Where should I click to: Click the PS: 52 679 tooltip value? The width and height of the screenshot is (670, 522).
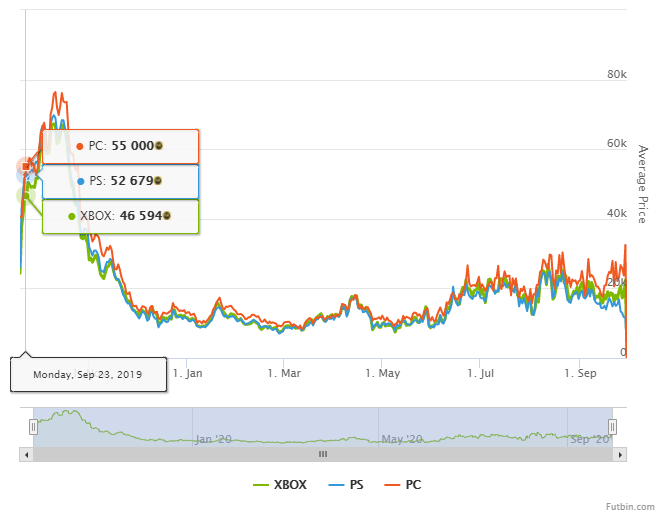(120, 181)
